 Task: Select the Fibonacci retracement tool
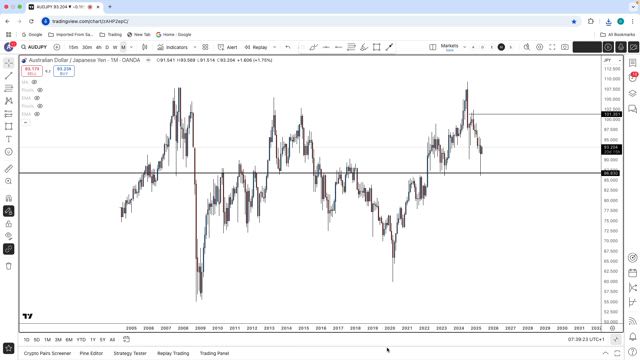(x=9, y=88)
